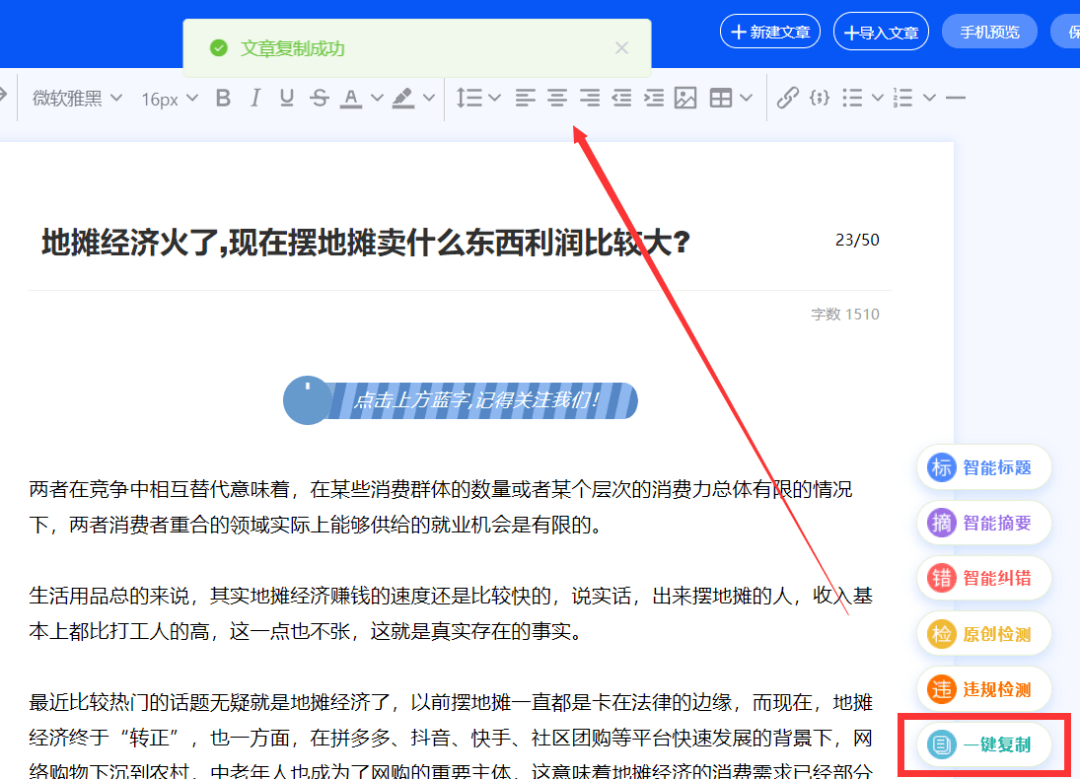Click the paragraph starting 两者在竞争中
The height and width of the screenshot is (779, 1080).
(x=441, y=508)
